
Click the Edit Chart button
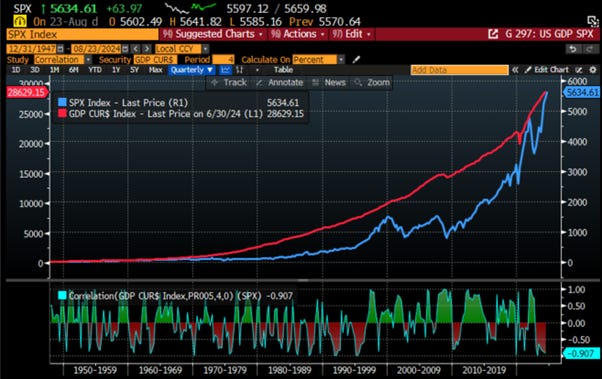(547, 70)
